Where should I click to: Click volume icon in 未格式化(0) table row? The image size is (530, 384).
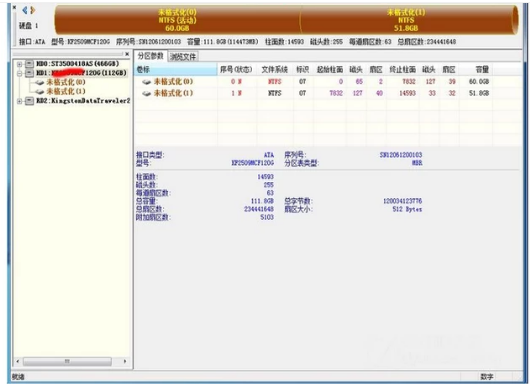click(146, 82)
